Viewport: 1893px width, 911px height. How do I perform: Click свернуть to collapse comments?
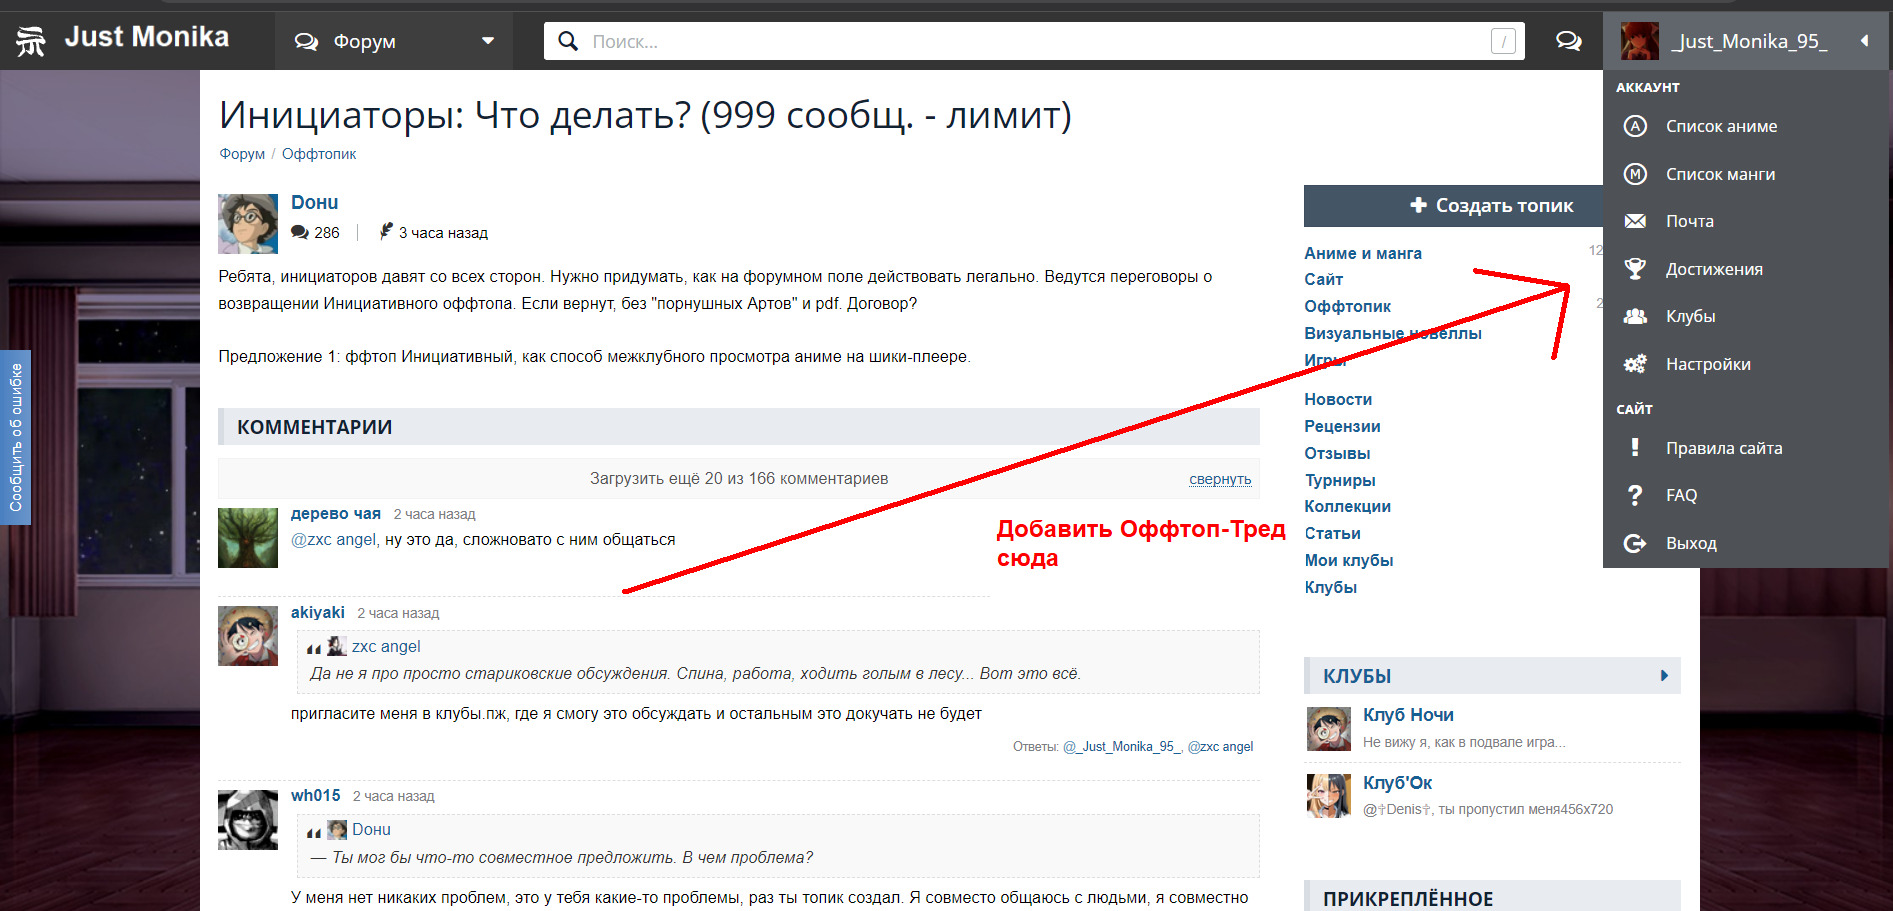pyautogui.click(x=1219, y=479)
